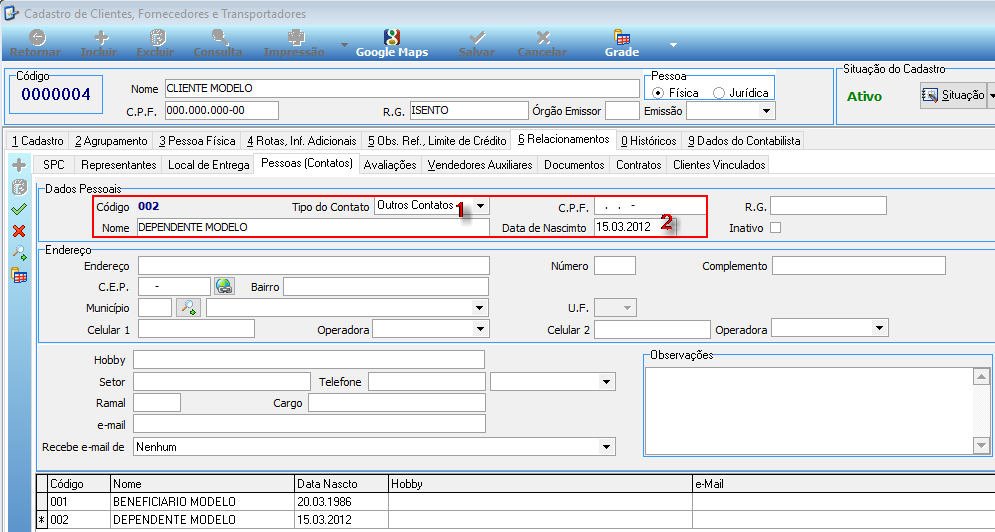Click the Grade toolbar icon
995x532 pixels.
622,38
